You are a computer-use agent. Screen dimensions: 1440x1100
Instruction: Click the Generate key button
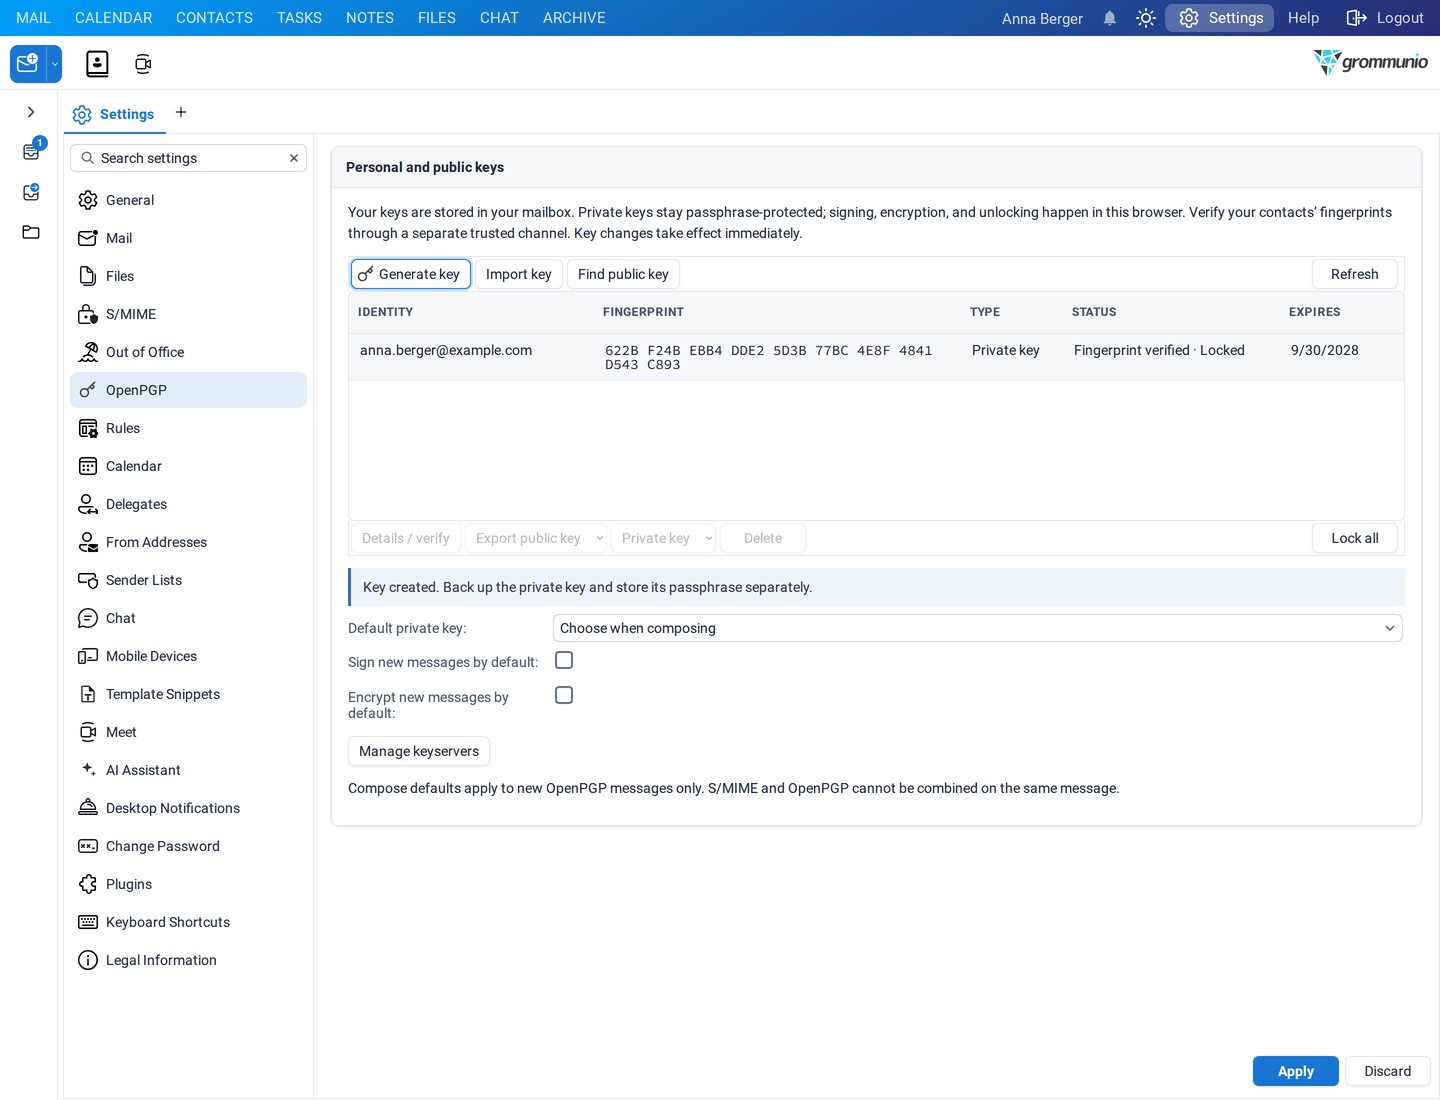click(410, 274)
